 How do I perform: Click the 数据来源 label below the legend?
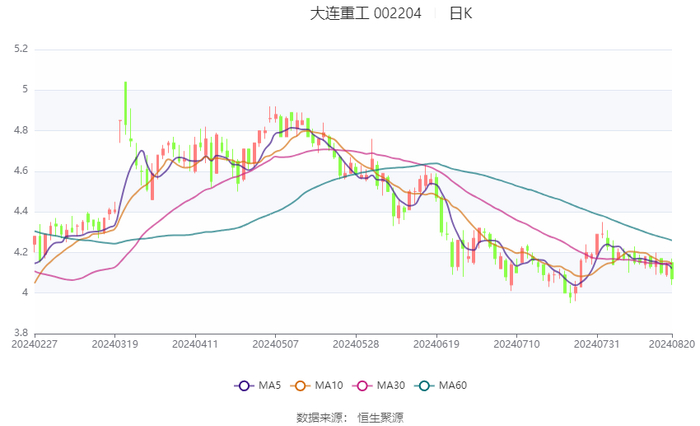[319, 416]
